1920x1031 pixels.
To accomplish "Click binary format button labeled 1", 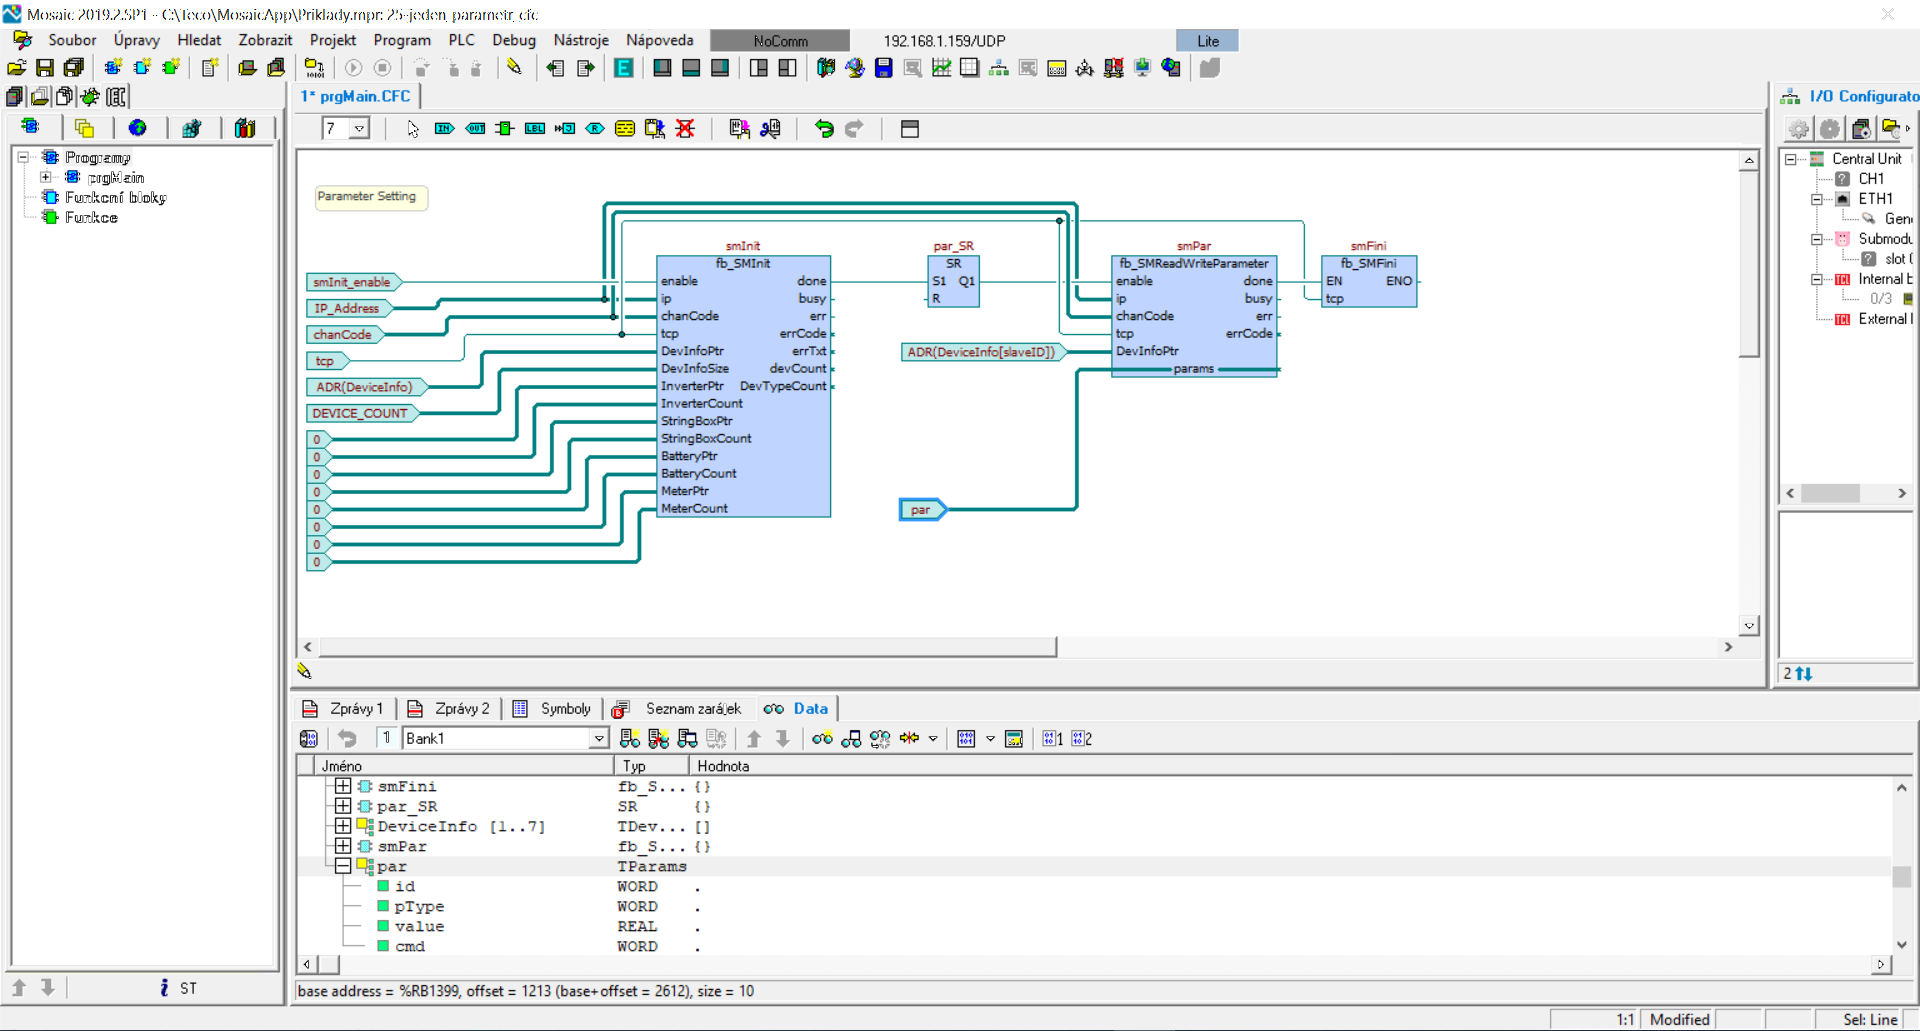I will 1052,739.
